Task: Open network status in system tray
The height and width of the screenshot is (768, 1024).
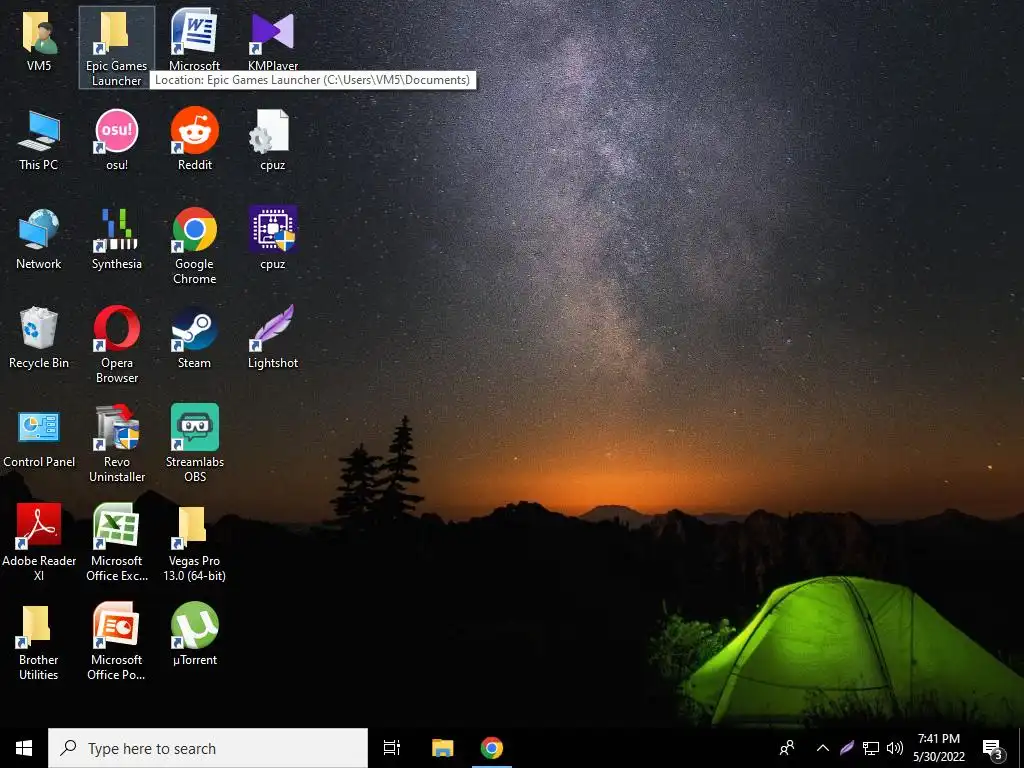Action: click(x=871, y=748)
